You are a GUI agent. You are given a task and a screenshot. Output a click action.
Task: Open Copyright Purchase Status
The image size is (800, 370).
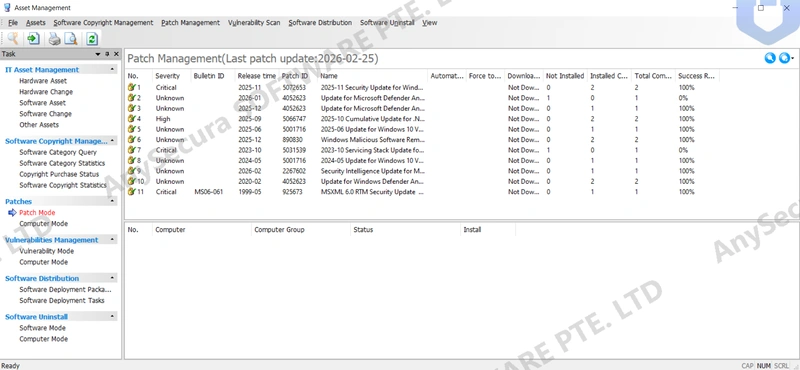(x=59, y=174)
